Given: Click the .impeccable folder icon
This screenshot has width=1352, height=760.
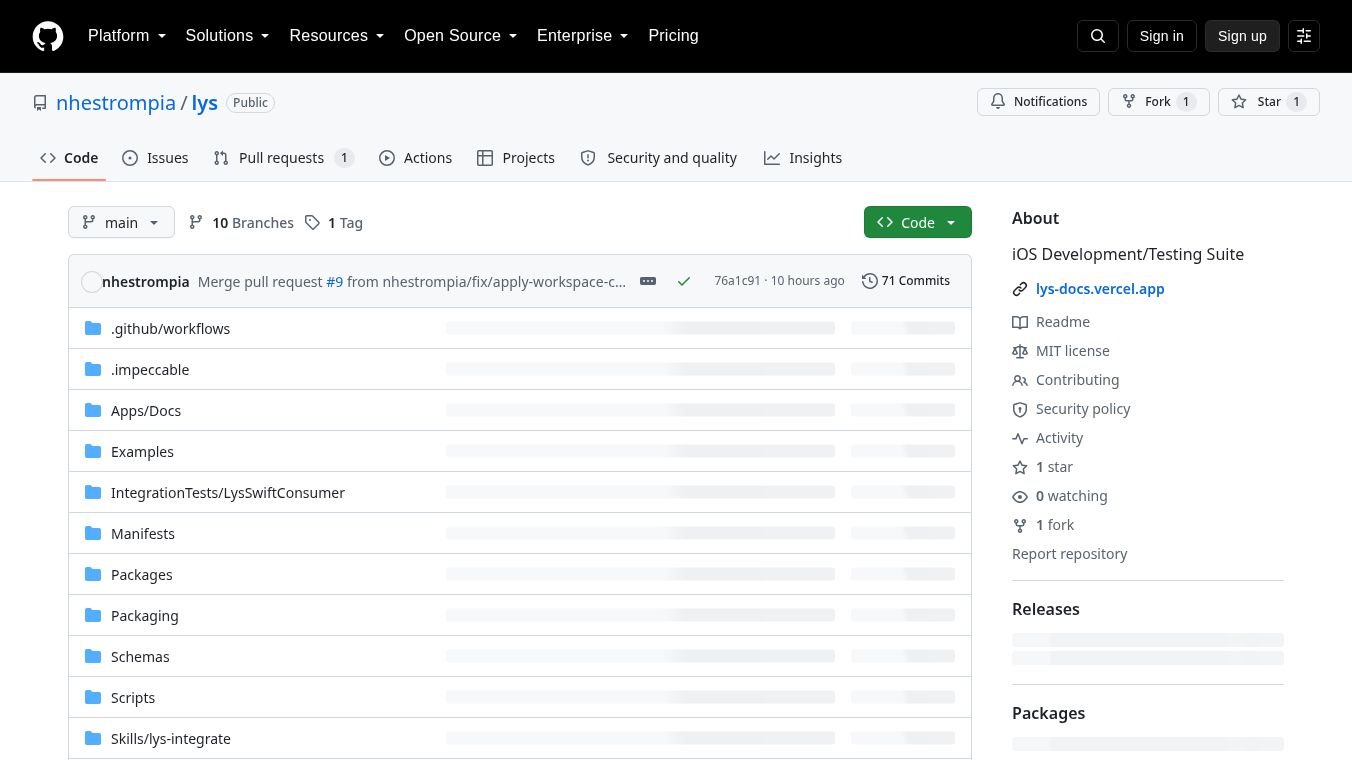Looking at the screenshot, I should pos(93,369).
